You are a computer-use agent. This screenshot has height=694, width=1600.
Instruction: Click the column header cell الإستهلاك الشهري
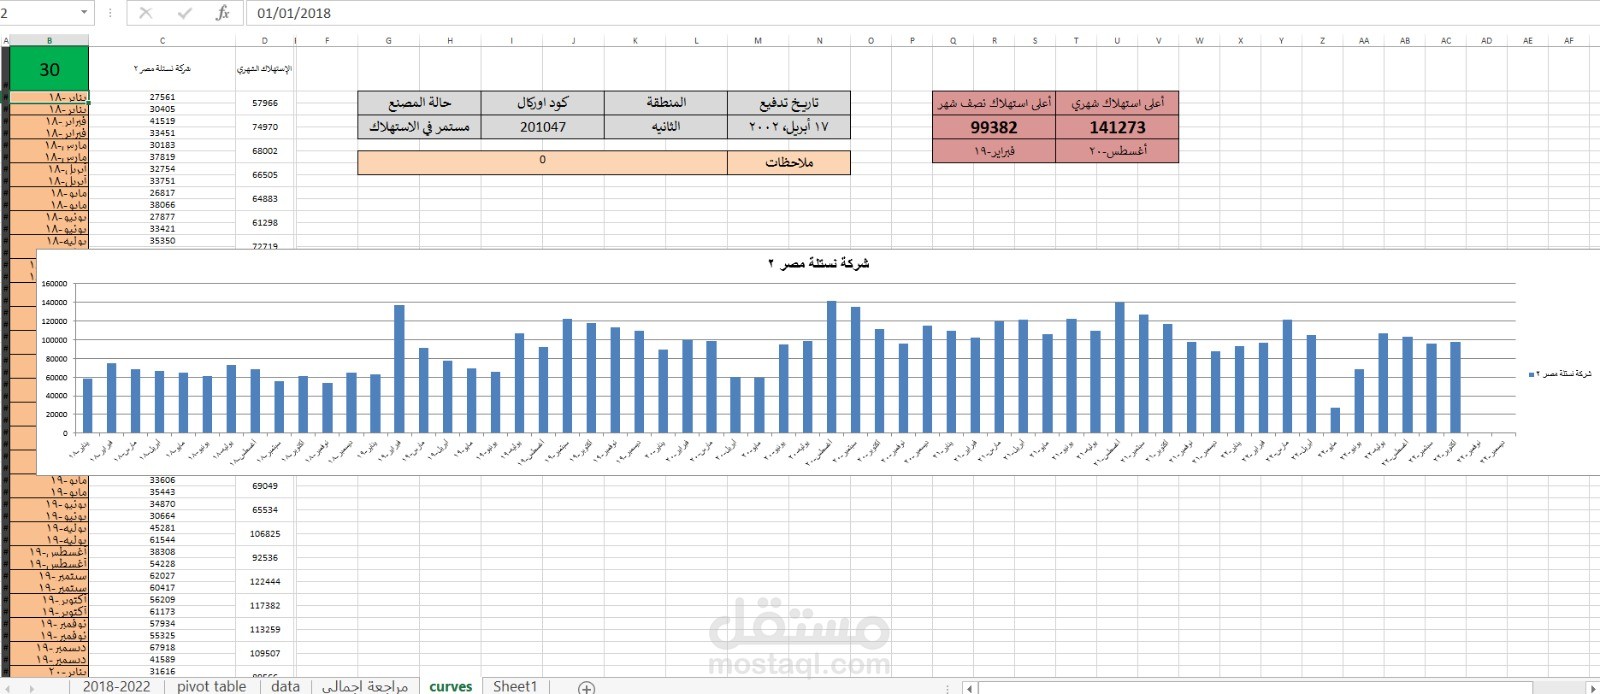[265, 69]
